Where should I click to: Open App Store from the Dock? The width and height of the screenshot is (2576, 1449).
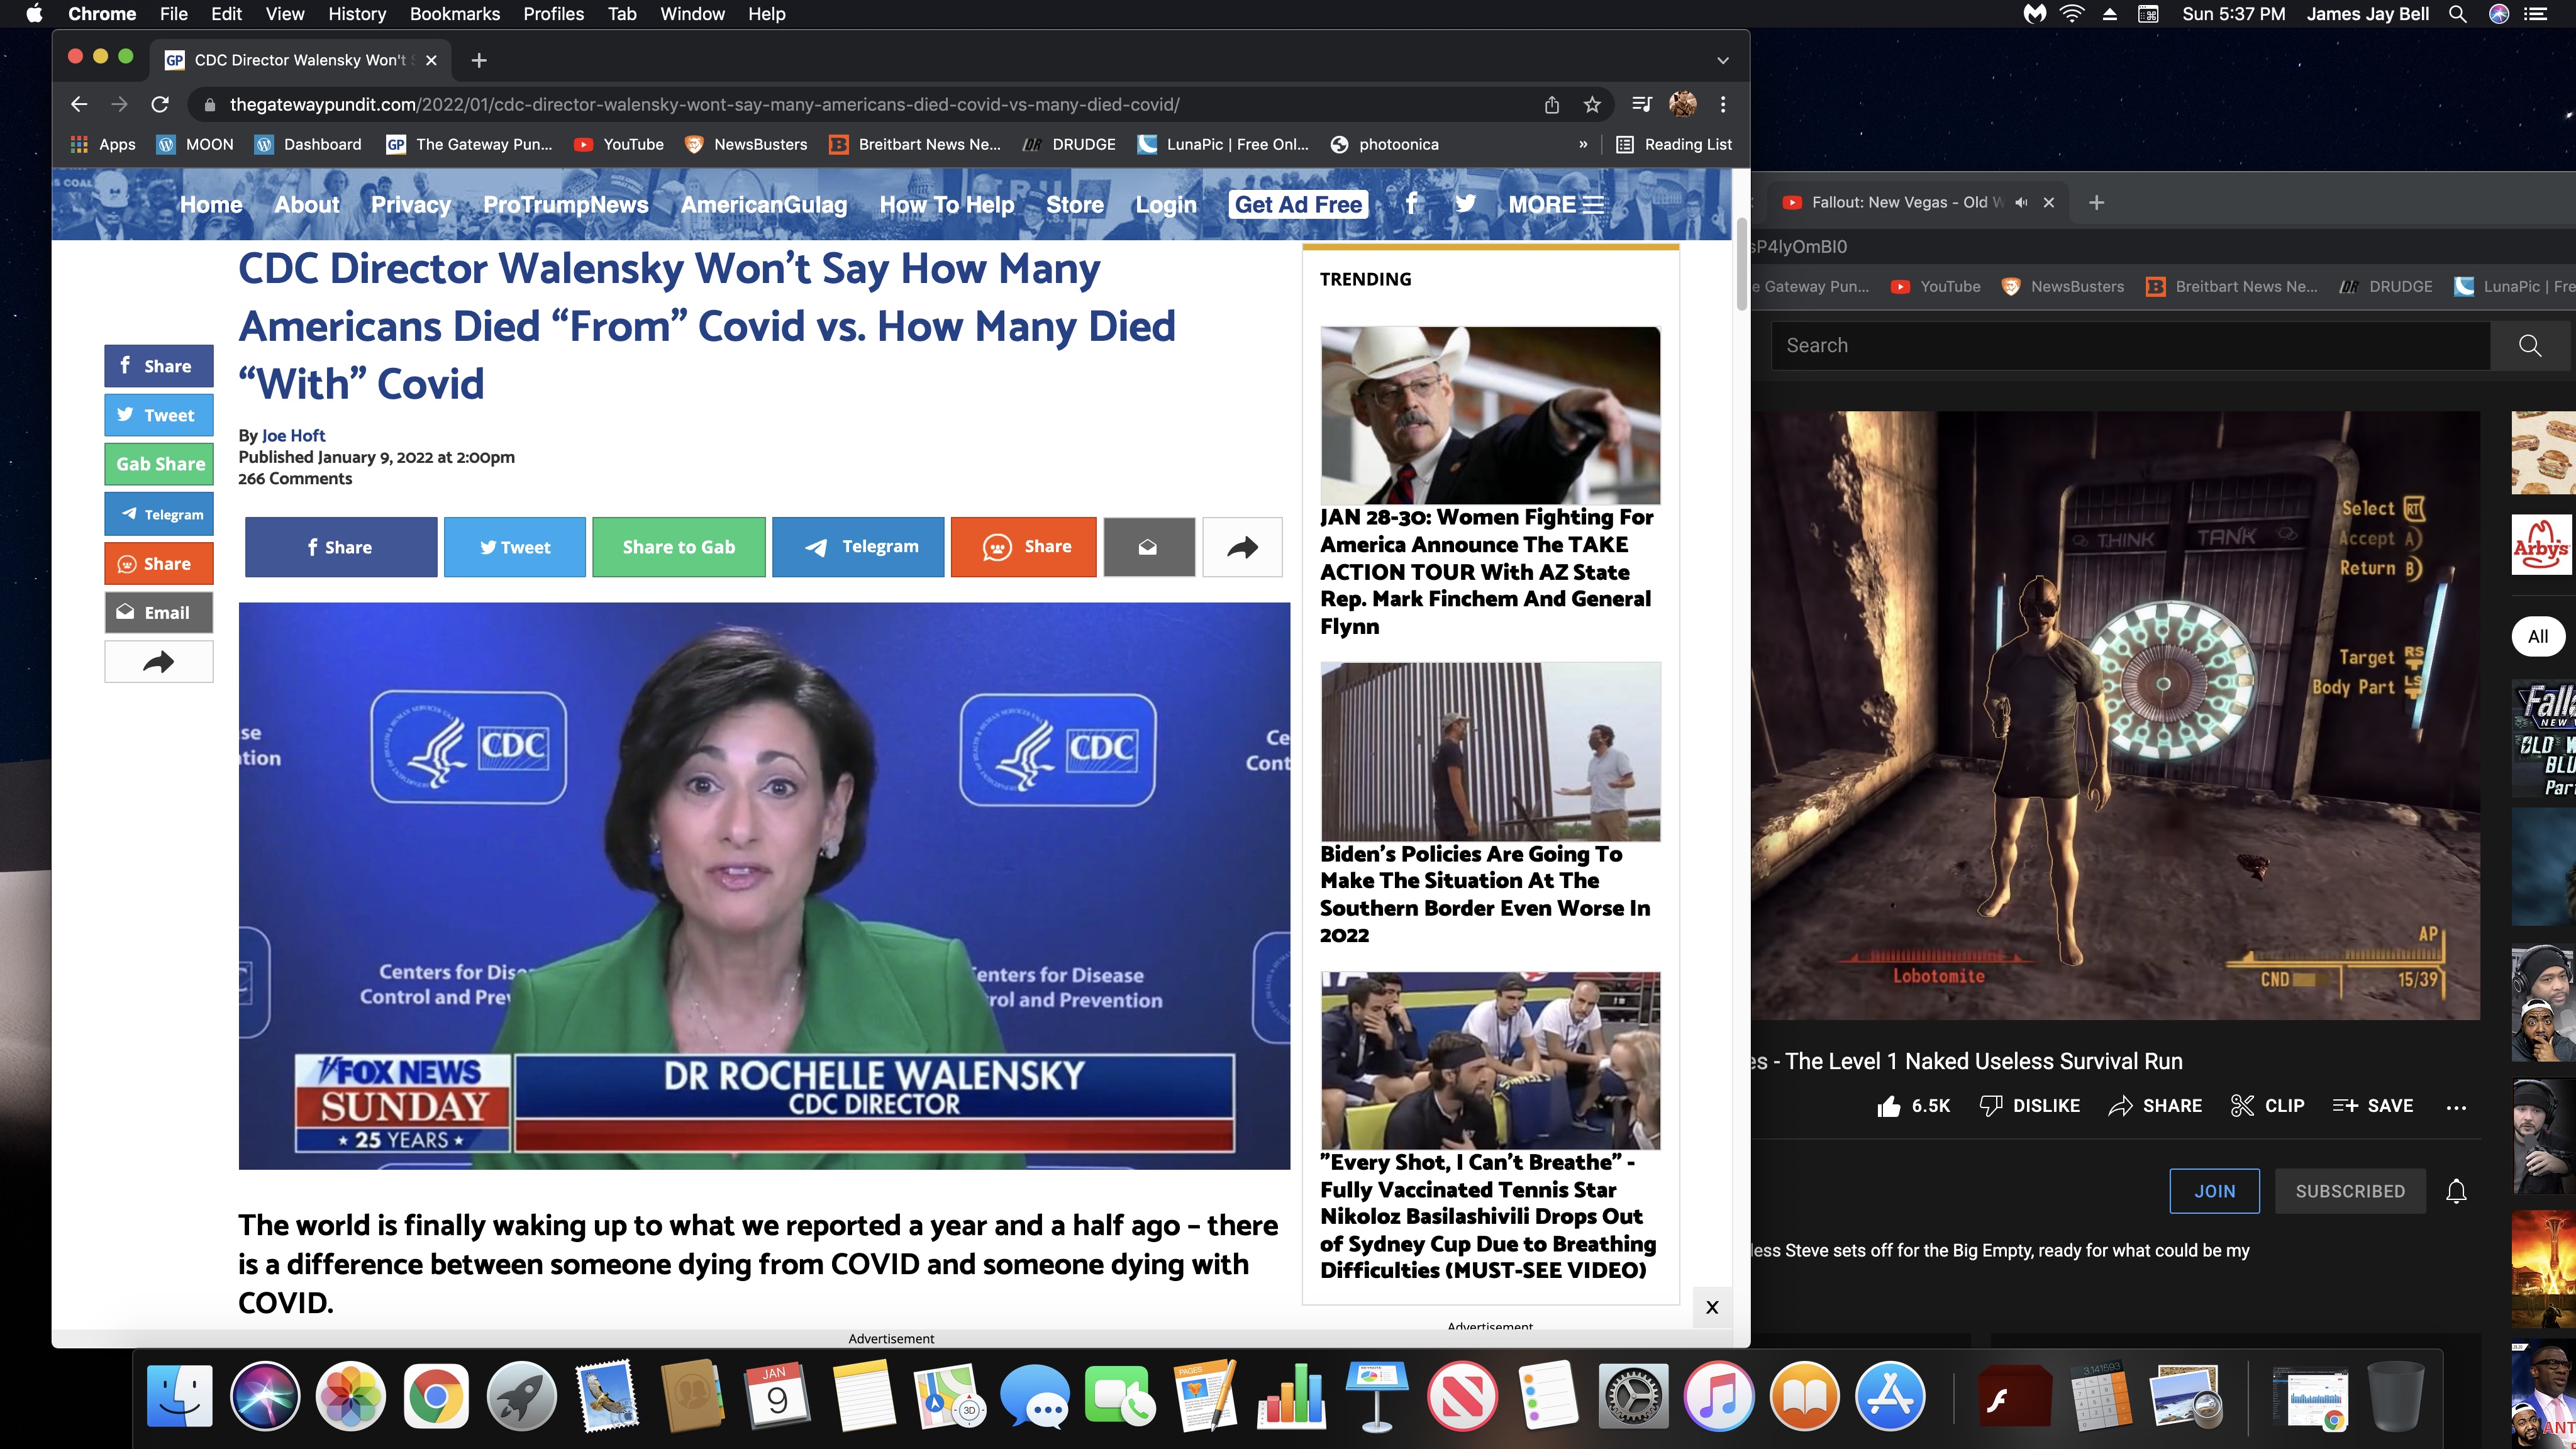(1890, 1396)
